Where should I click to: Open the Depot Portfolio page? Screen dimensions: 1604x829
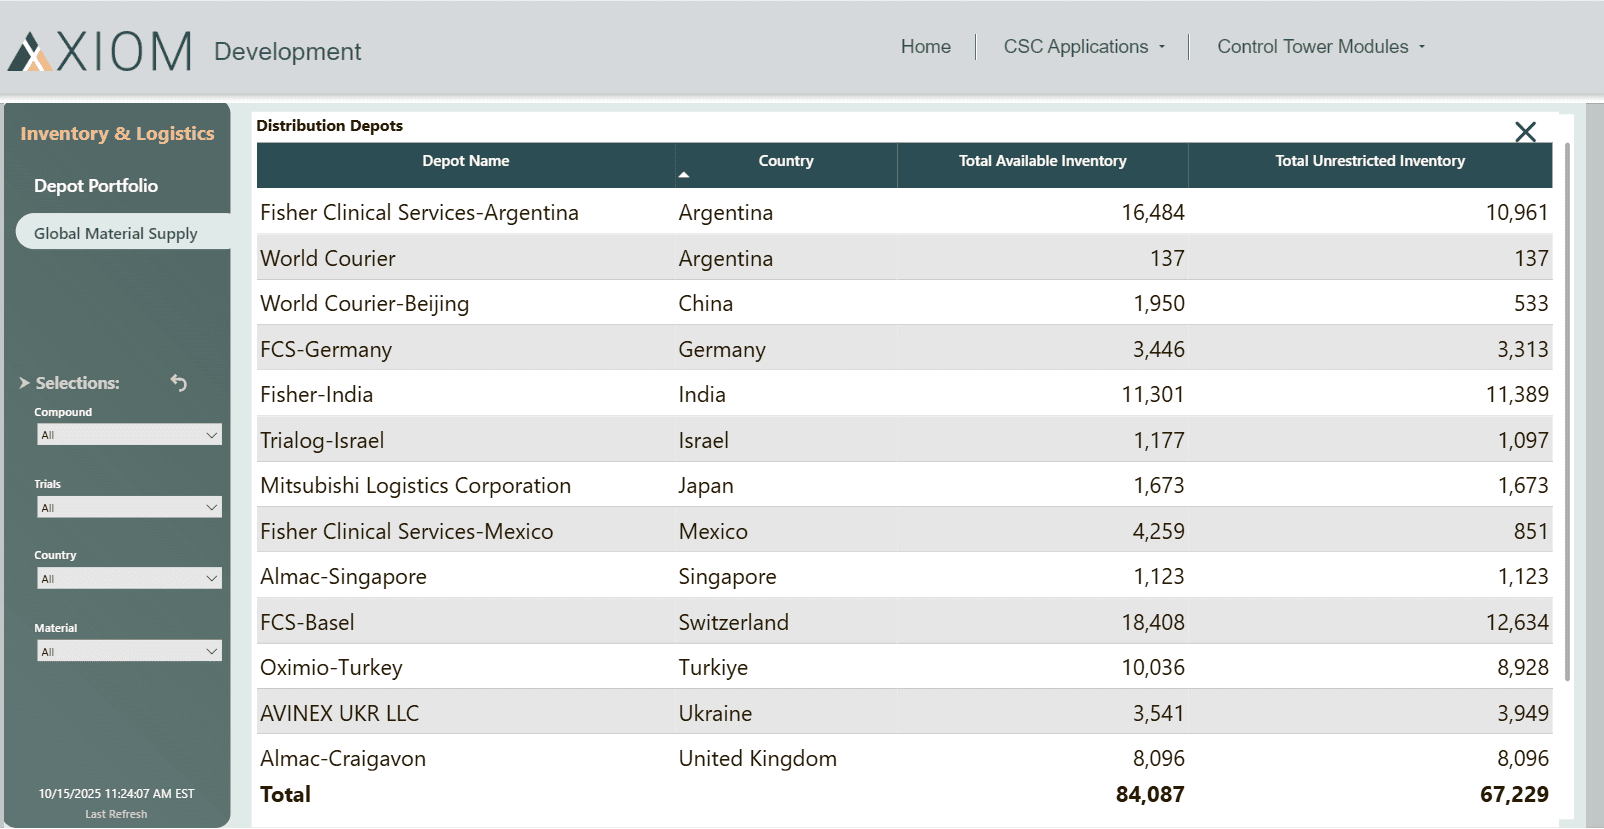pos(96,186)
